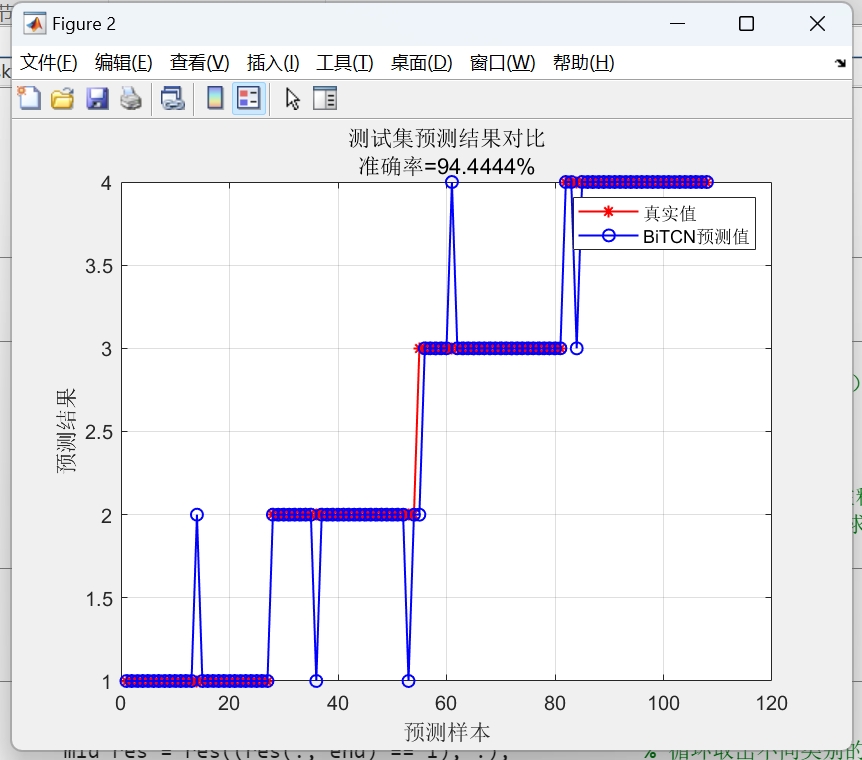Open the 工具(T) menu
This screenshot has width=862, height=760.
344,62
